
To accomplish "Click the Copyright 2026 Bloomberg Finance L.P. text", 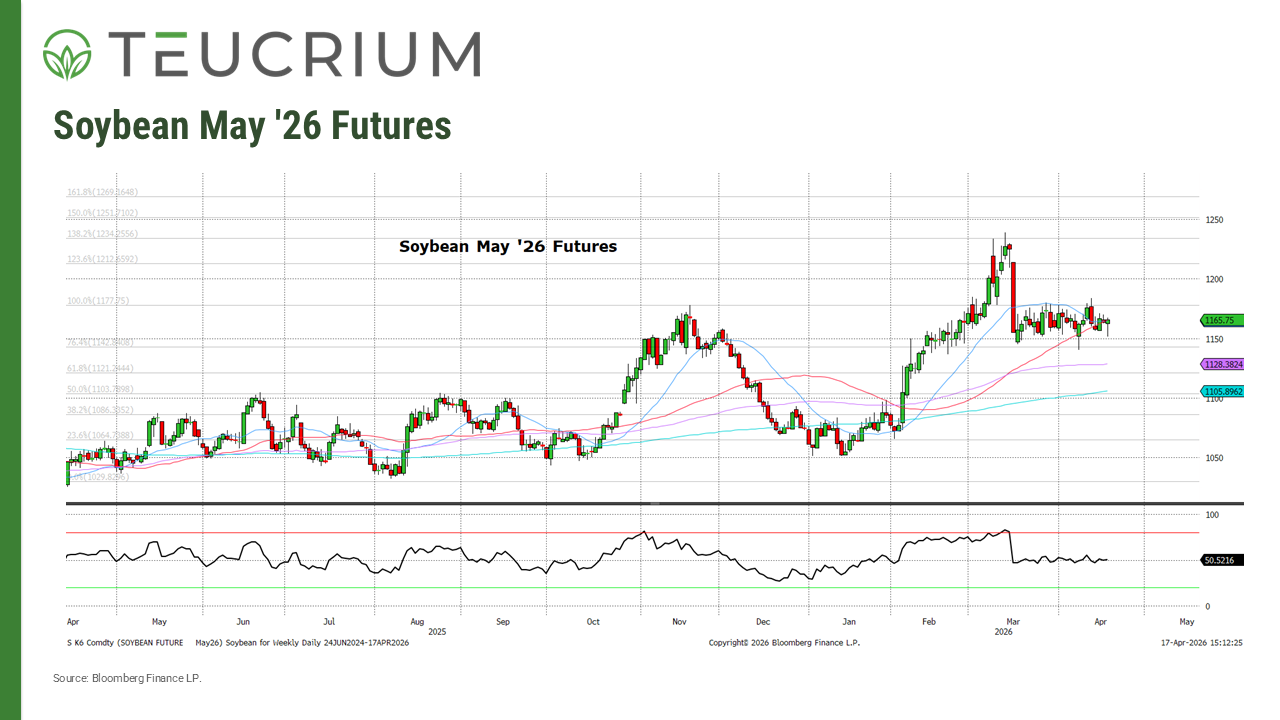I will click(785, 643).
